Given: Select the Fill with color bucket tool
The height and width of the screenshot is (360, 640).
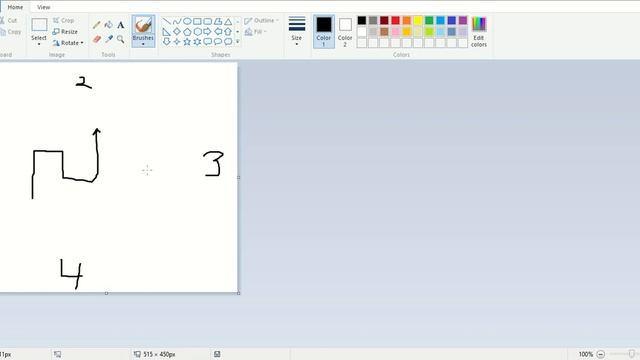Looking at the screenshot, I should (109, 25).
